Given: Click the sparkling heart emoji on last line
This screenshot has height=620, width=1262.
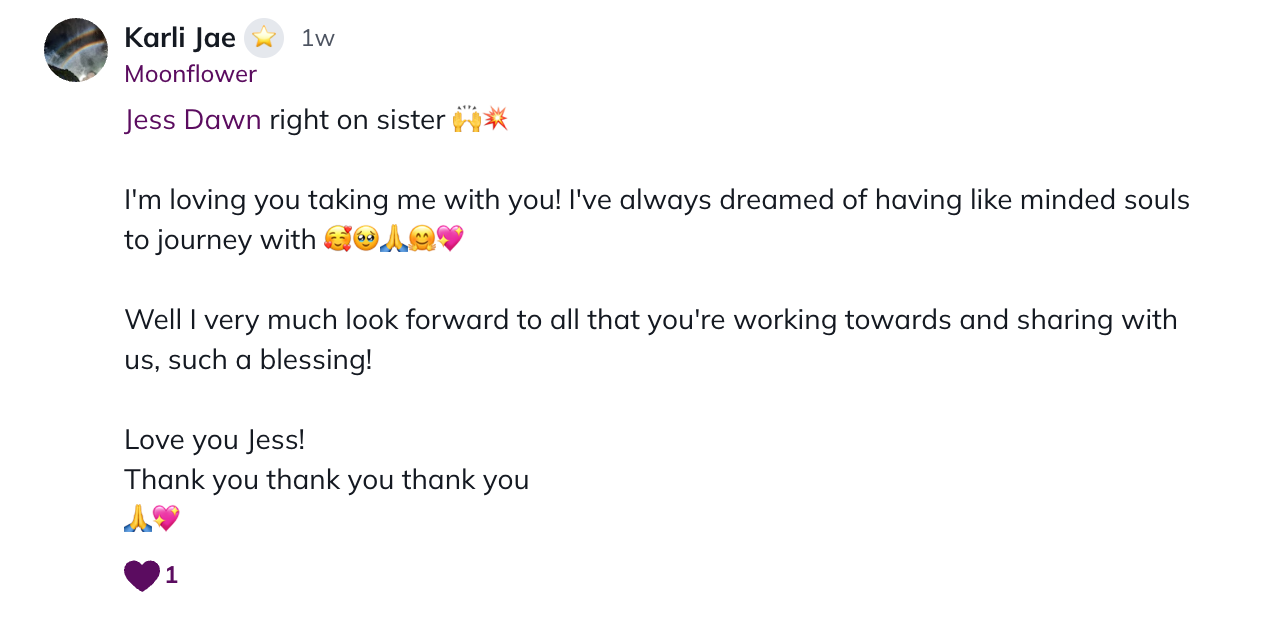Looking at the screenshot, I should click(x=165, y=518).
